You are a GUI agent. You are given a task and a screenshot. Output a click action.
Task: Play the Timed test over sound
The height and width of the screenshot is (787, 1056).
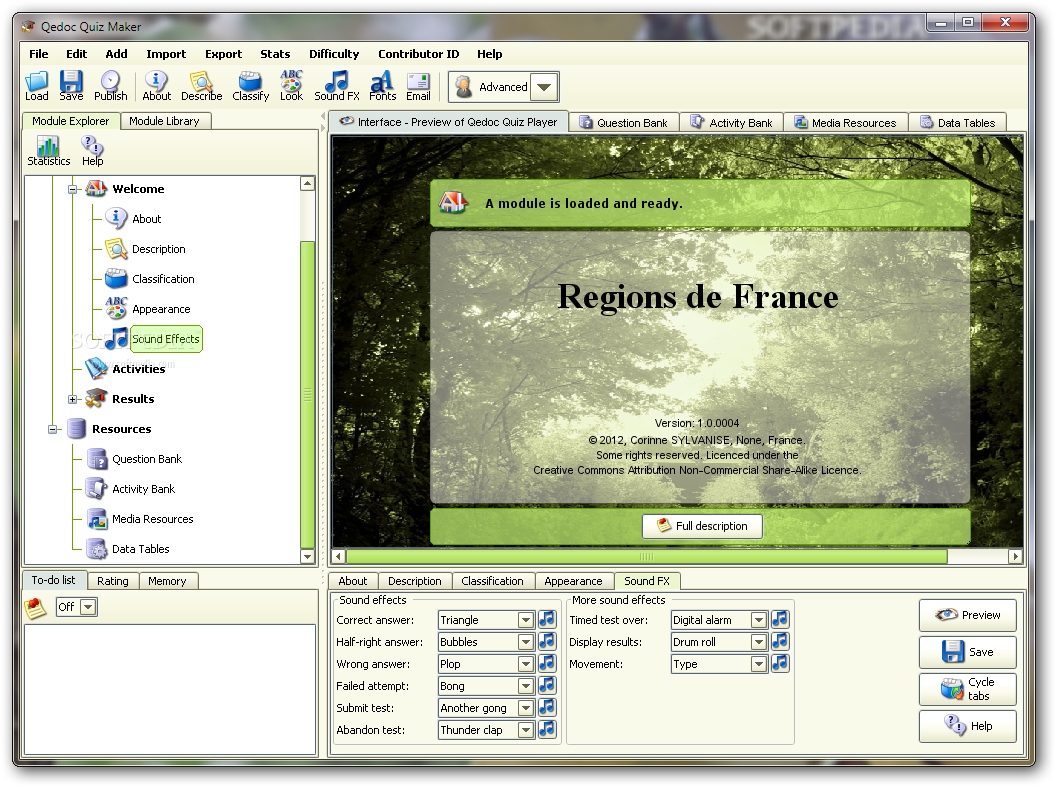click(x=780, y=619)
